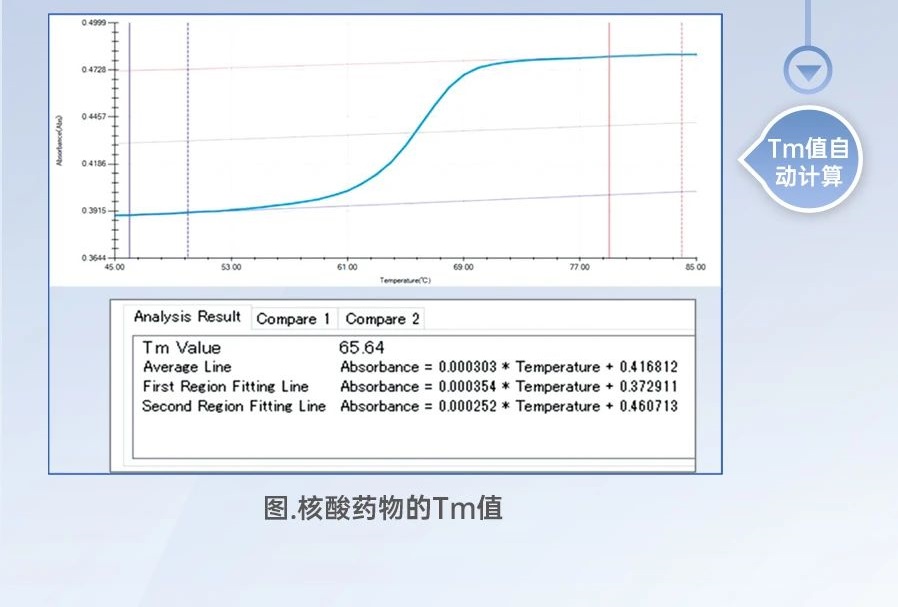Select the Tm Value row label
898x607 pixels.
click(182, 348)
